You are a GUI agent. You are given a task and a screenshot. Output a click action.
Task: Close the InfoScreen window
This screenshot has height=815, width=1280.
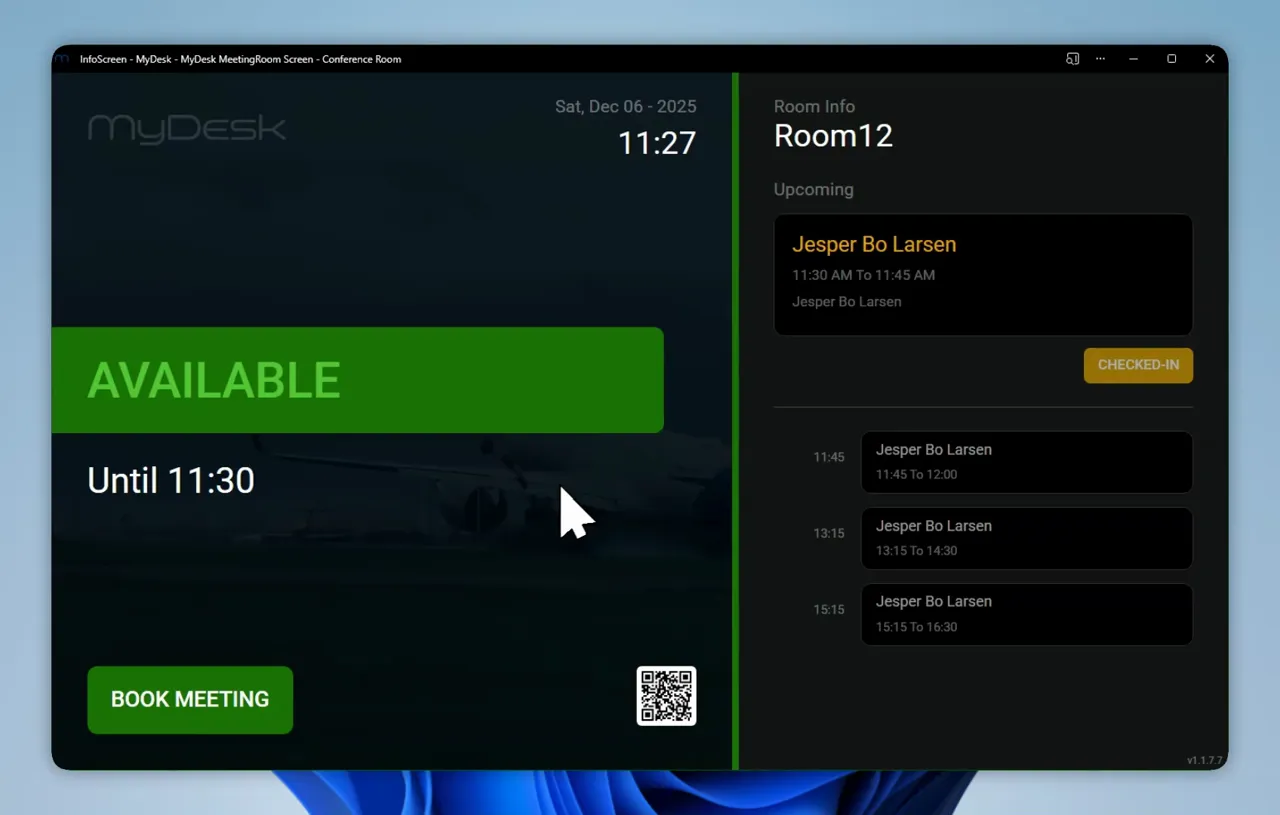coord(1209,59)
